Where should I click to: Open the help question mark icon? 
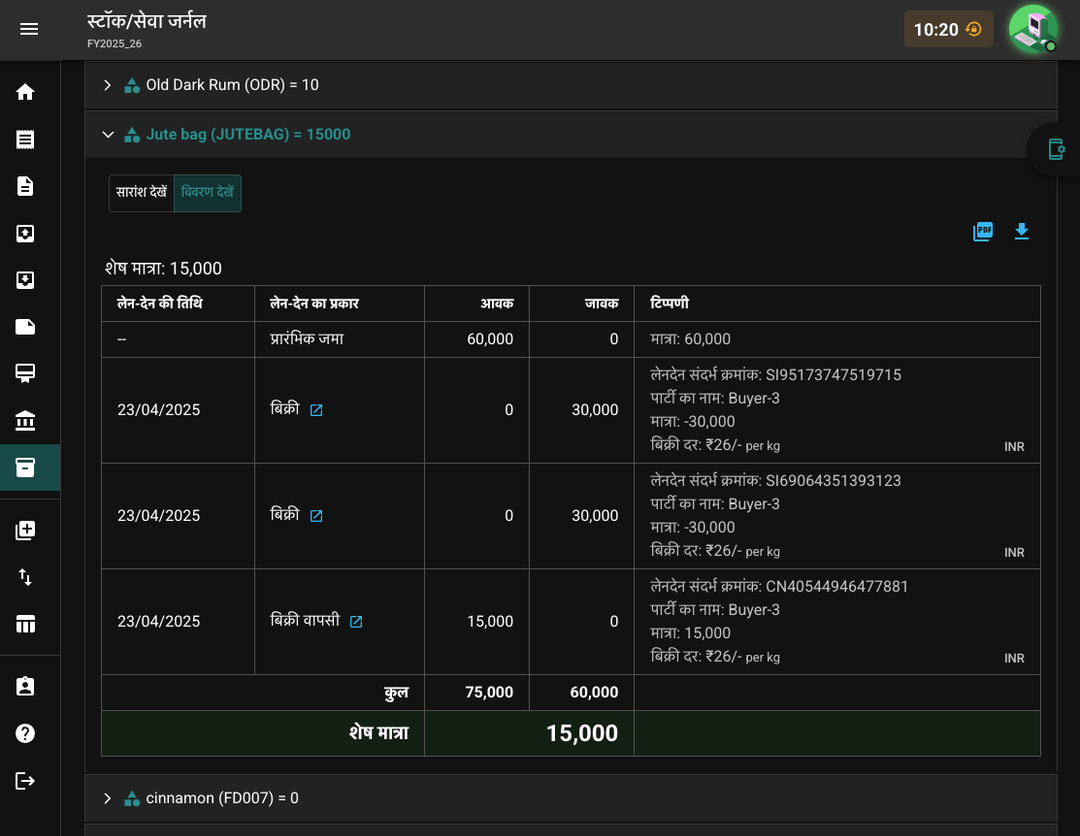(25, 733)
